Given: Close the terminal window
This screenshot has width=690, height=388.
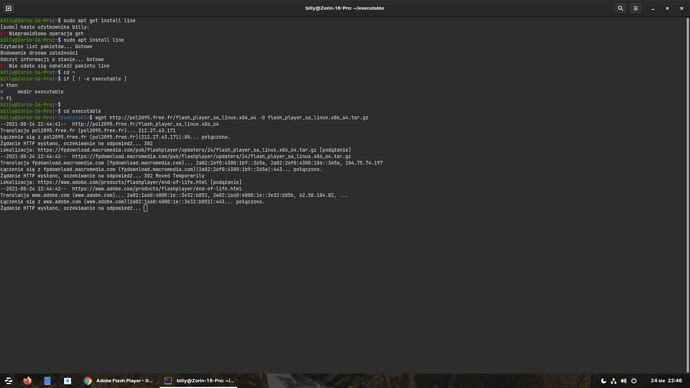Looking at the screenshot, I should (681, 8).
